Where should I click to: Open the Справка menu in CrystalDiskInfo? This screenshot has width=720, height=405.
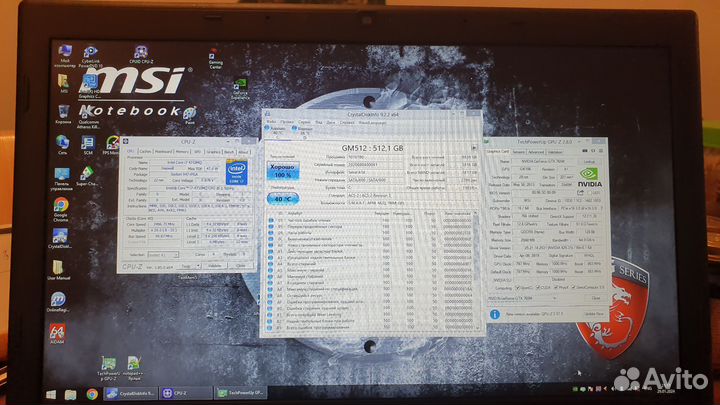347,123
